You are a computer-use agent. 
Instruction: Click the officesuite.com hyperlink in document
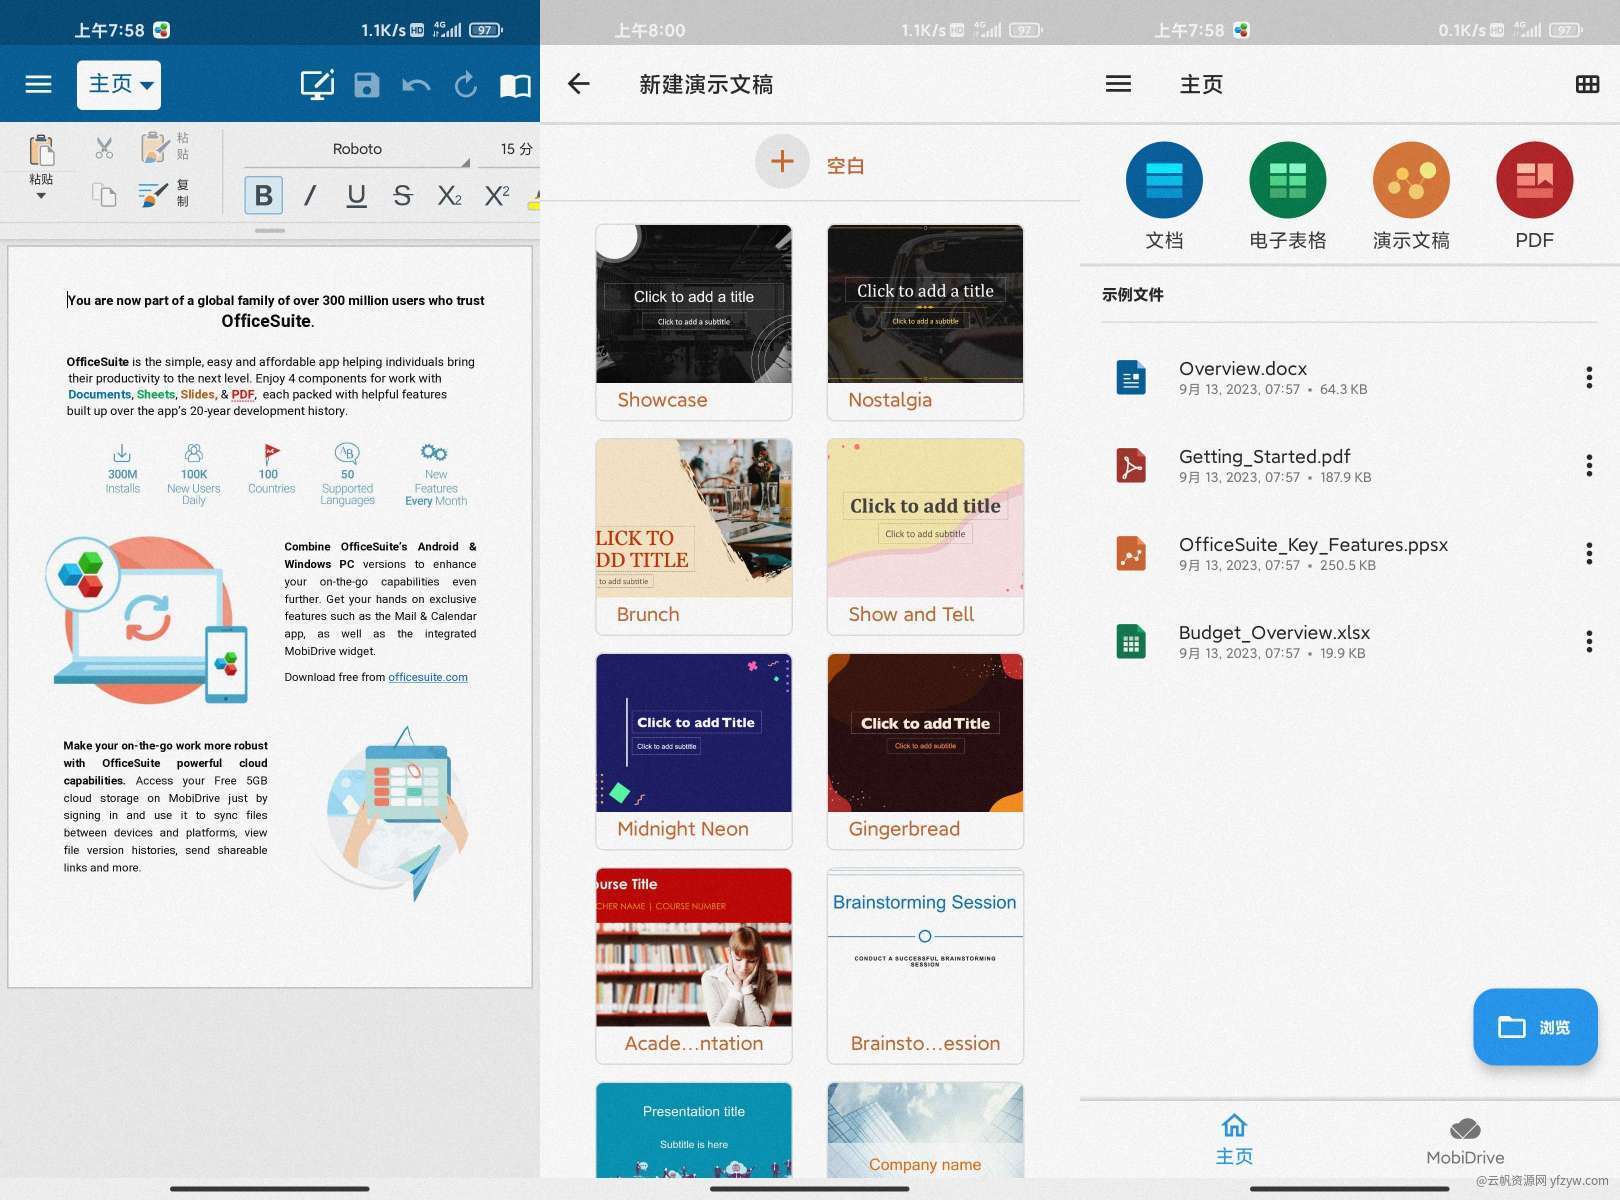tap(428, 677)
